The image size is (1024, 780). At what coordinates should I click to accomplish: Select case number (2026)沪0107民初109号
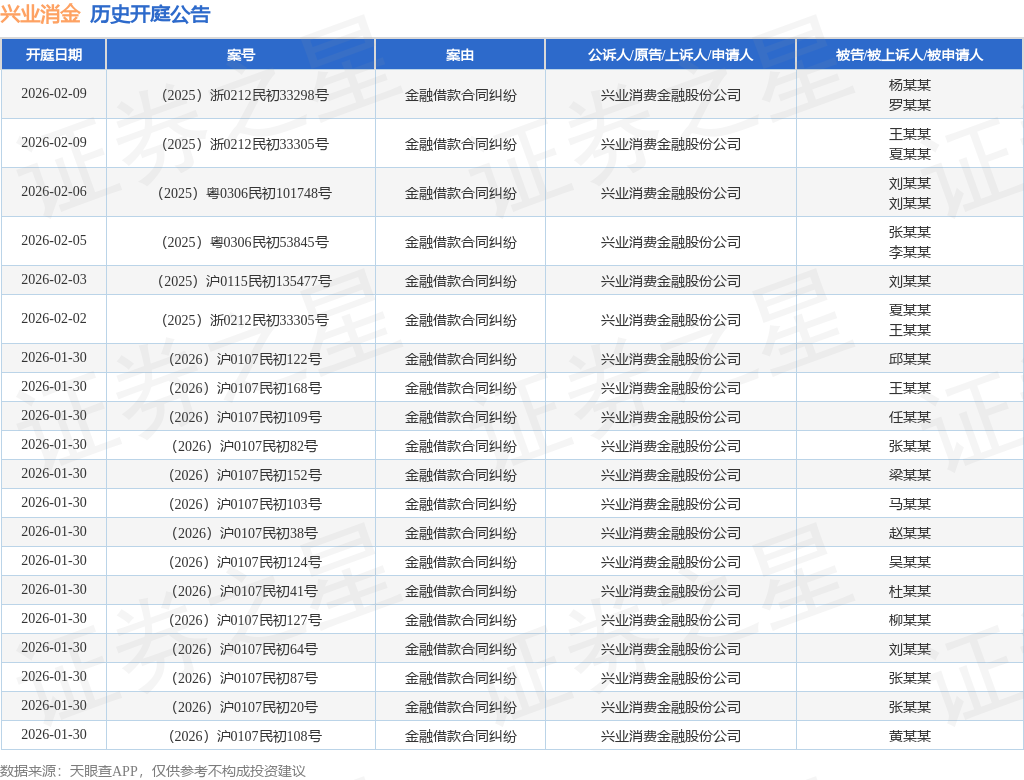245,417
